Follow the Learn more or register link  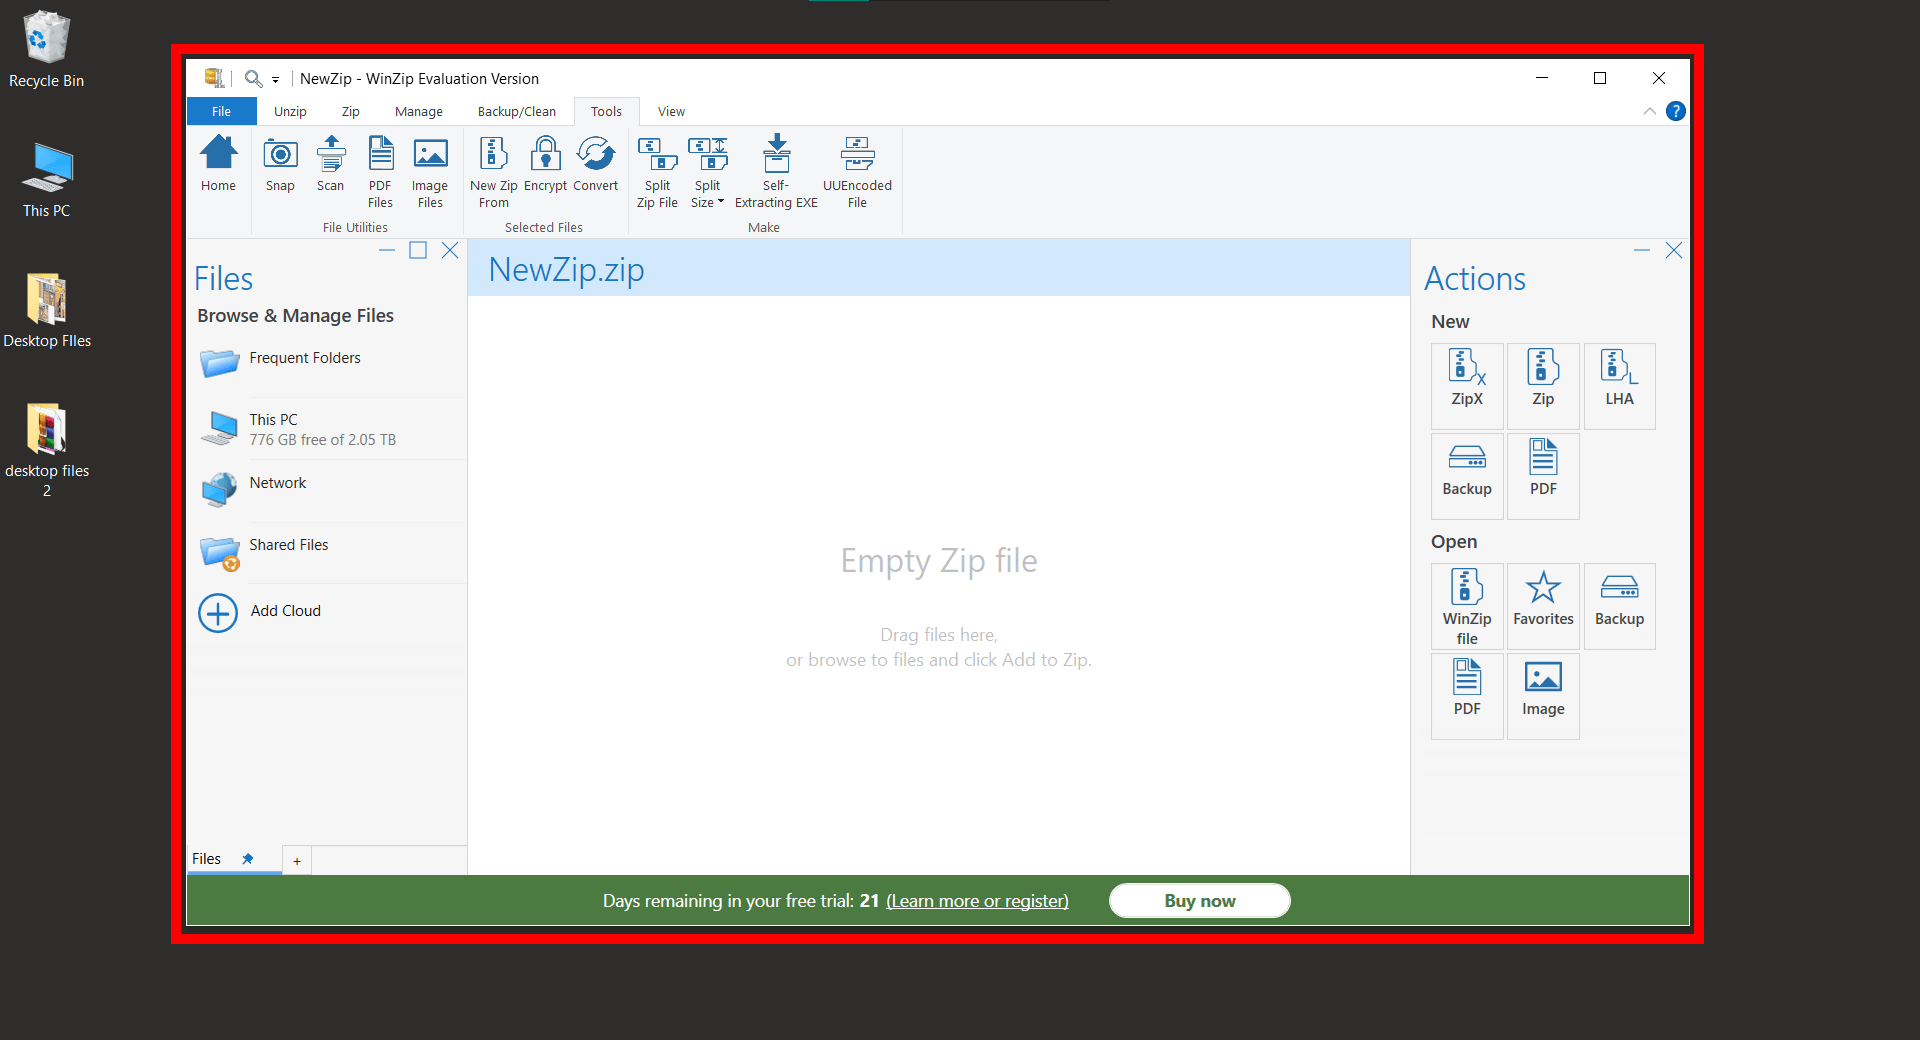pyautogui.click(x=977, y=900)
